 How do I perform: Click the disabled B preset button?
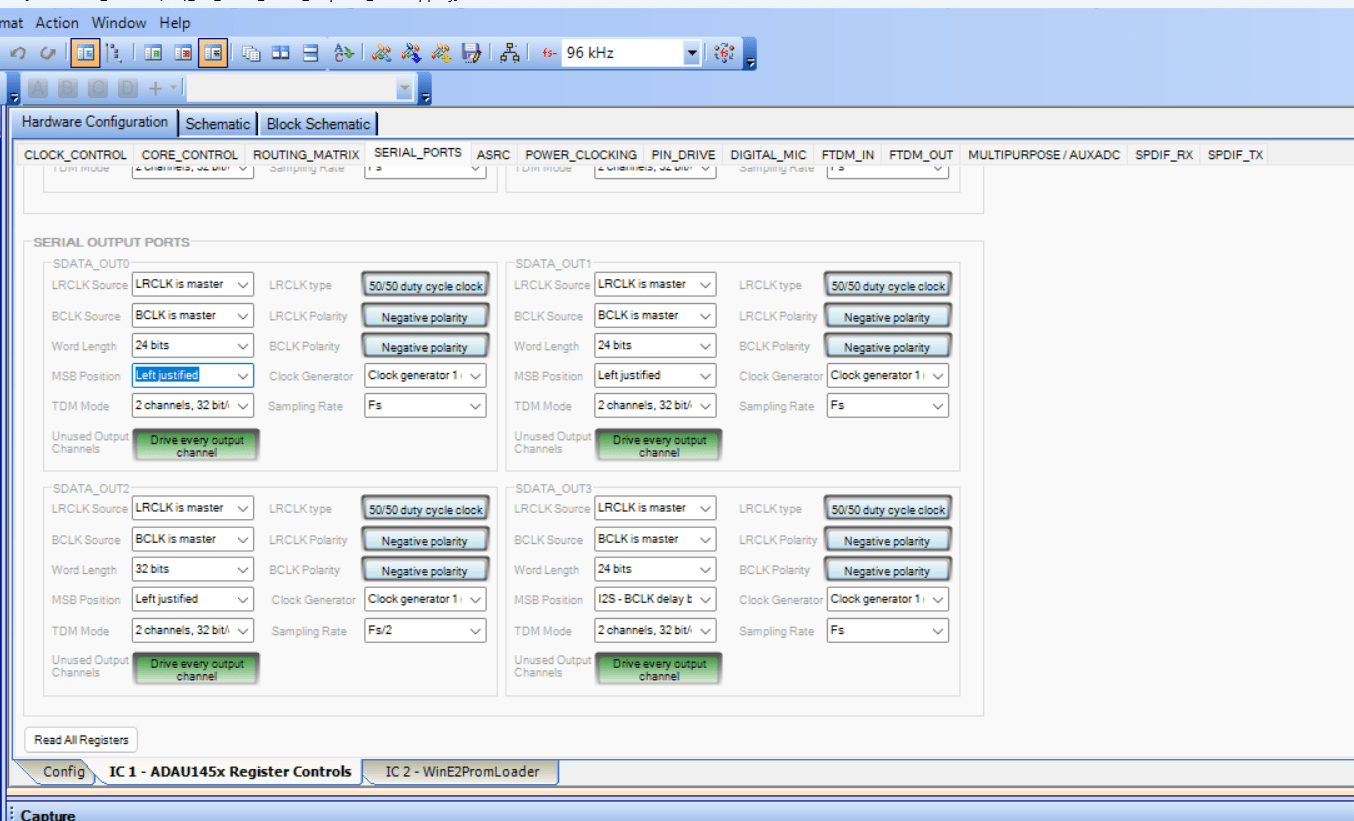pos(68,88)
